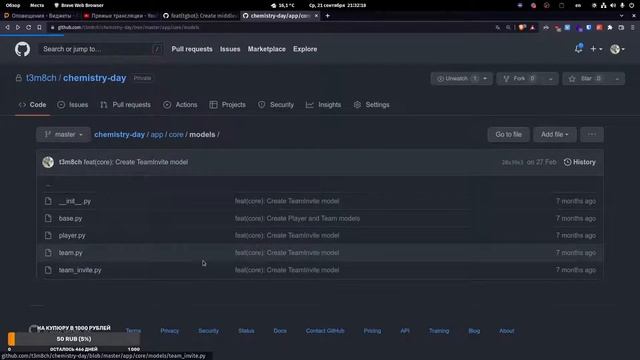Click the Fork button

(x=520, y=78)
